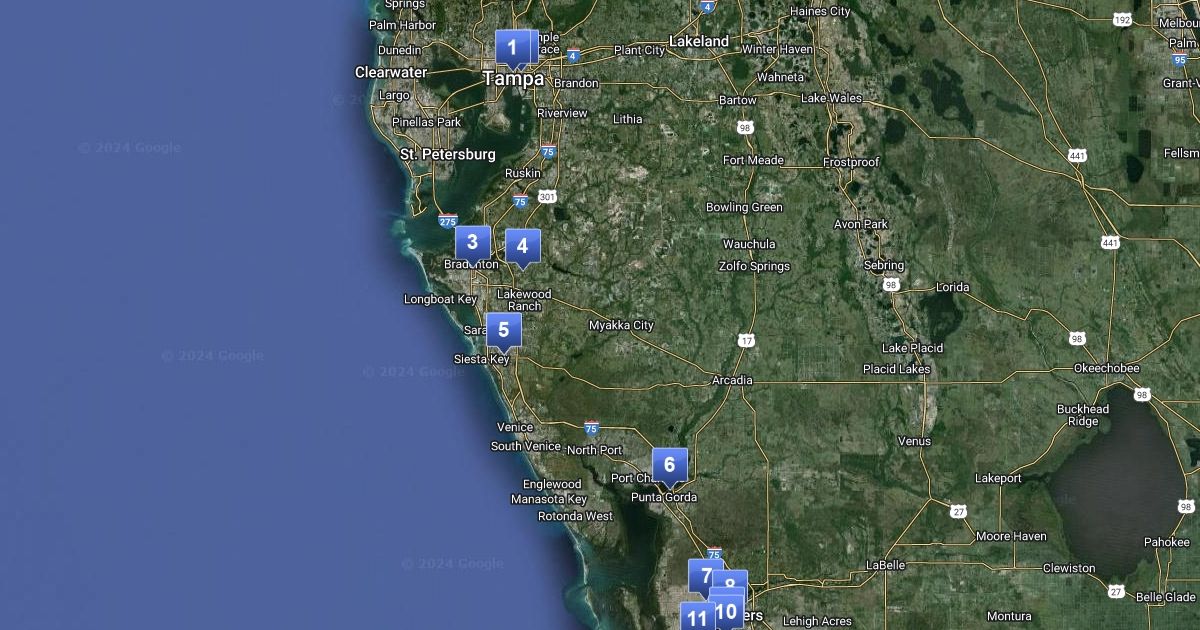Image resolution: width=1200 pixels, height=630 pixels.
Task: Click the St. Petersburg city label
Action: pos(447,155)
